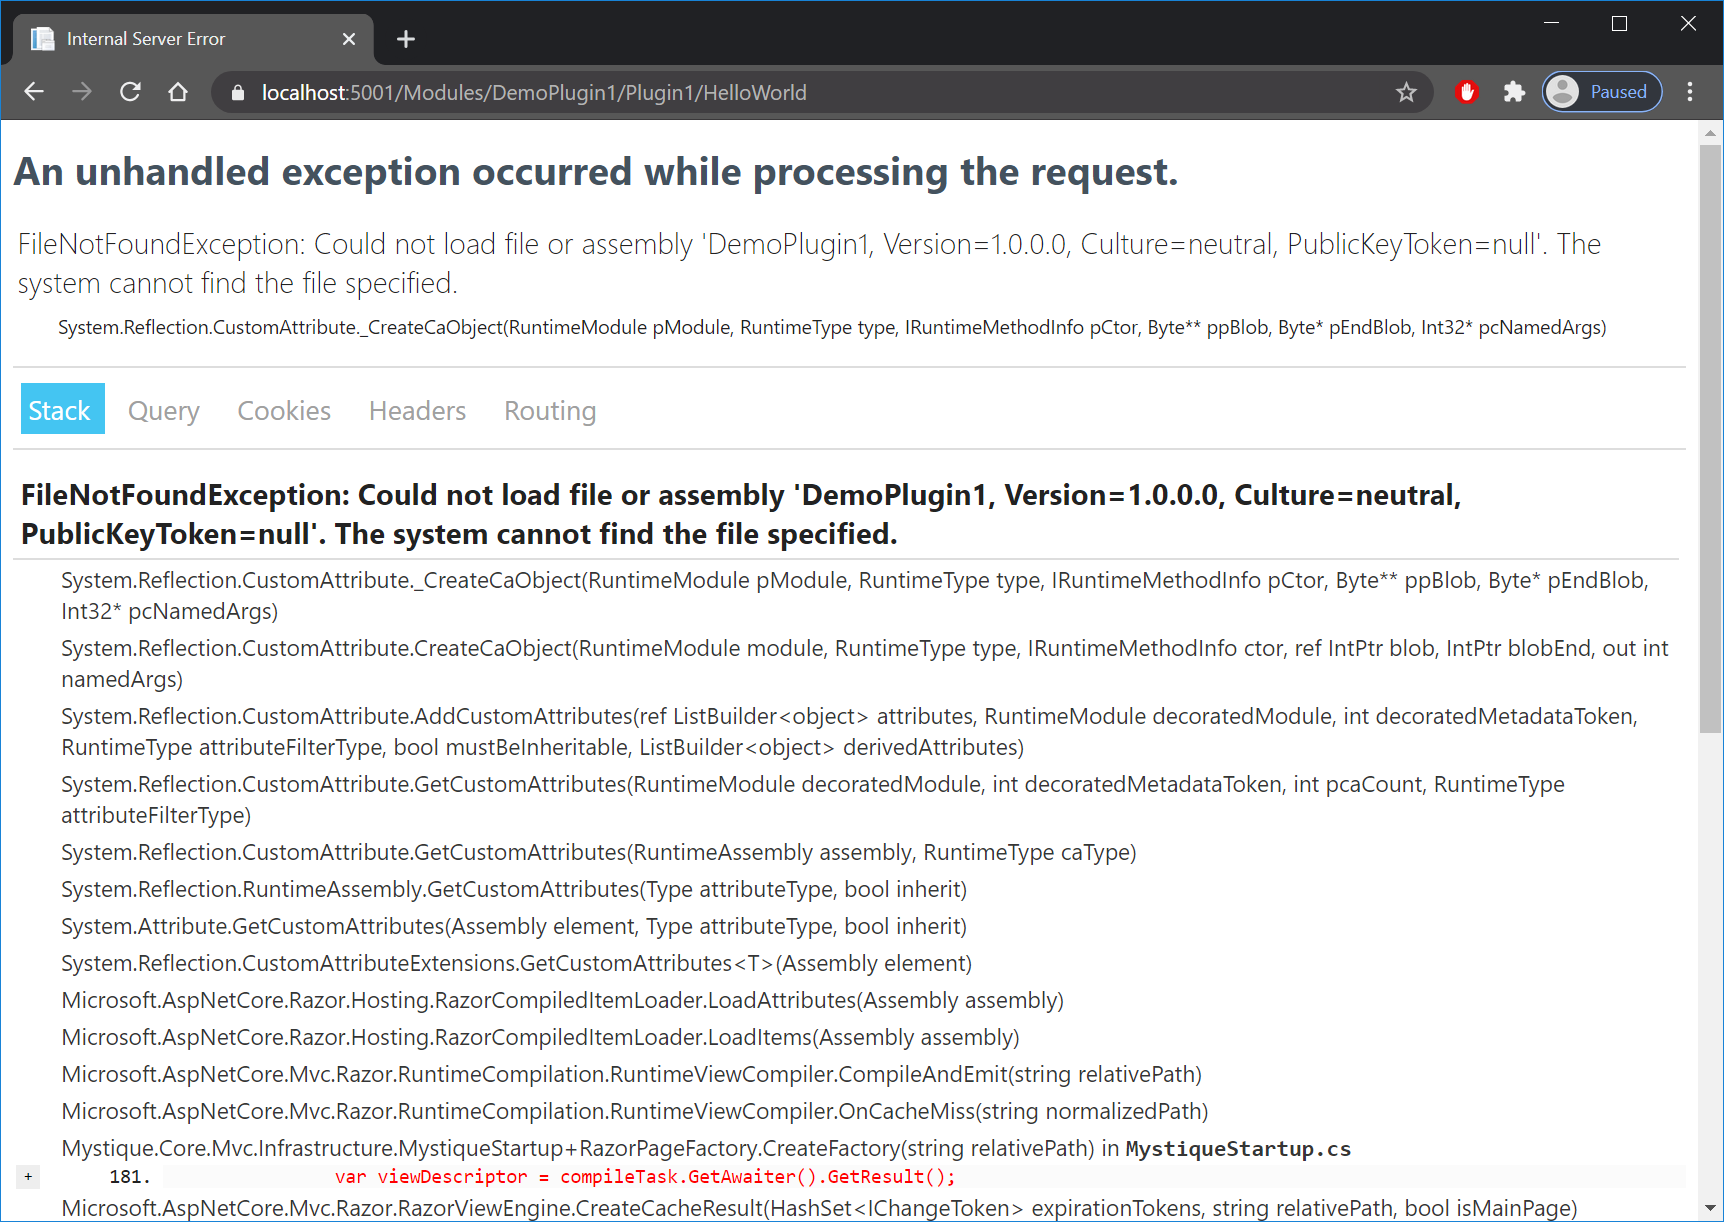Click the Paused profile button
This screenshot has height=1222, width=1724.
point(1602,92)
